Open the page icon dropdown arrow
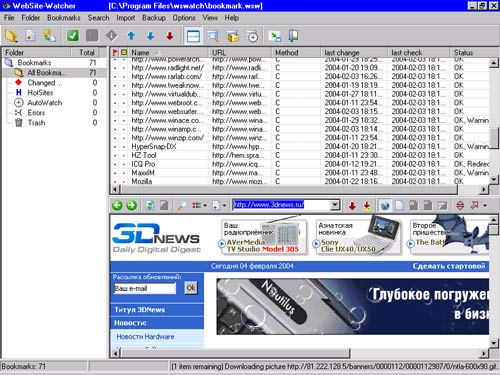The height and width of the screenshot is (375, 500). pyautogui.click(x=224, y=206)
